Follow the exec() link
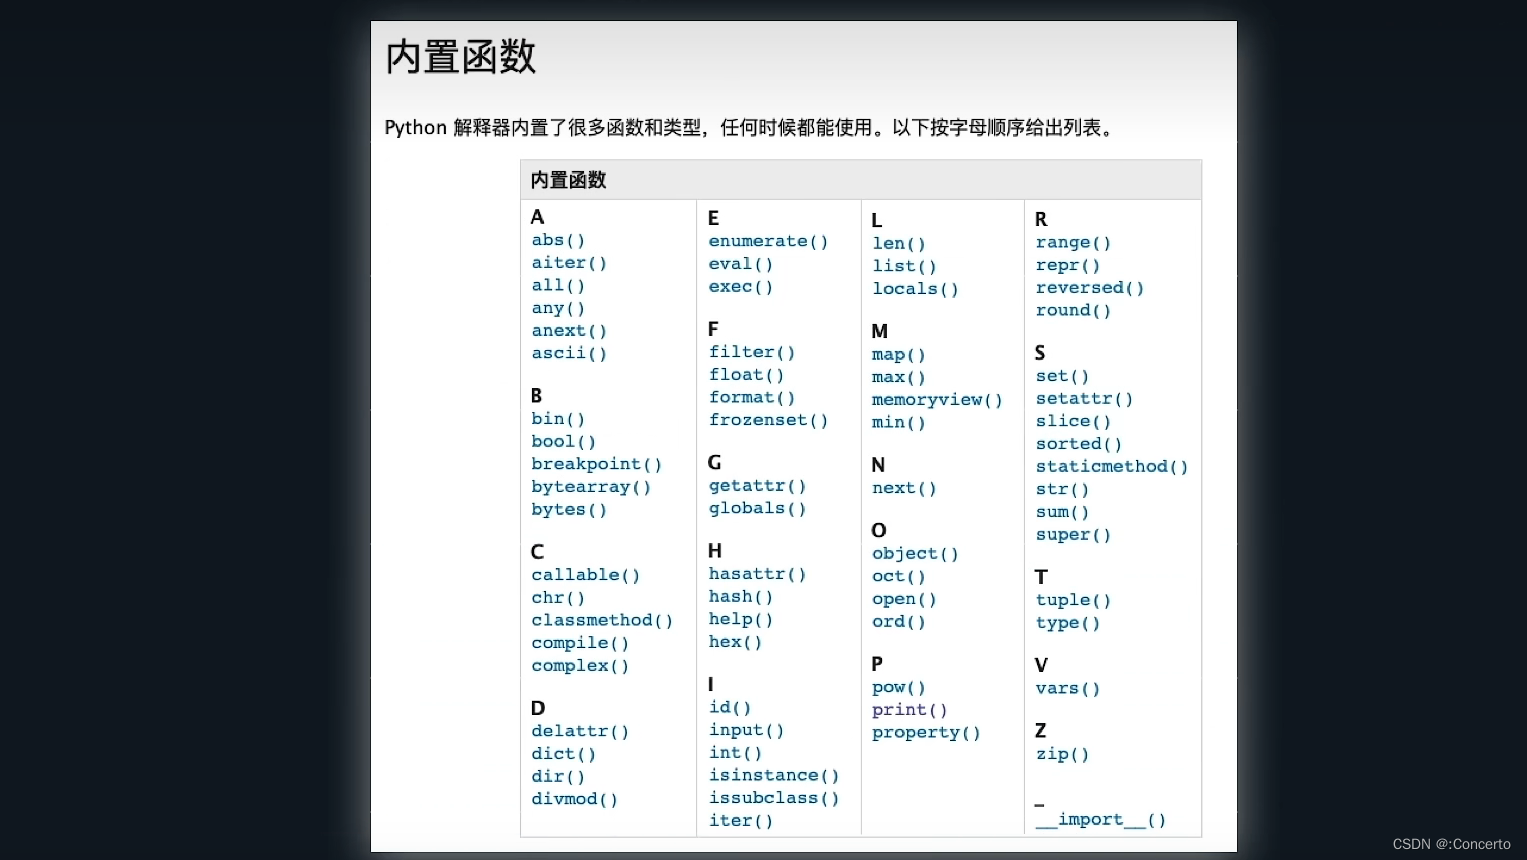Image resolution: width=1527 pixels, height=860 pixels. (741, 287)
